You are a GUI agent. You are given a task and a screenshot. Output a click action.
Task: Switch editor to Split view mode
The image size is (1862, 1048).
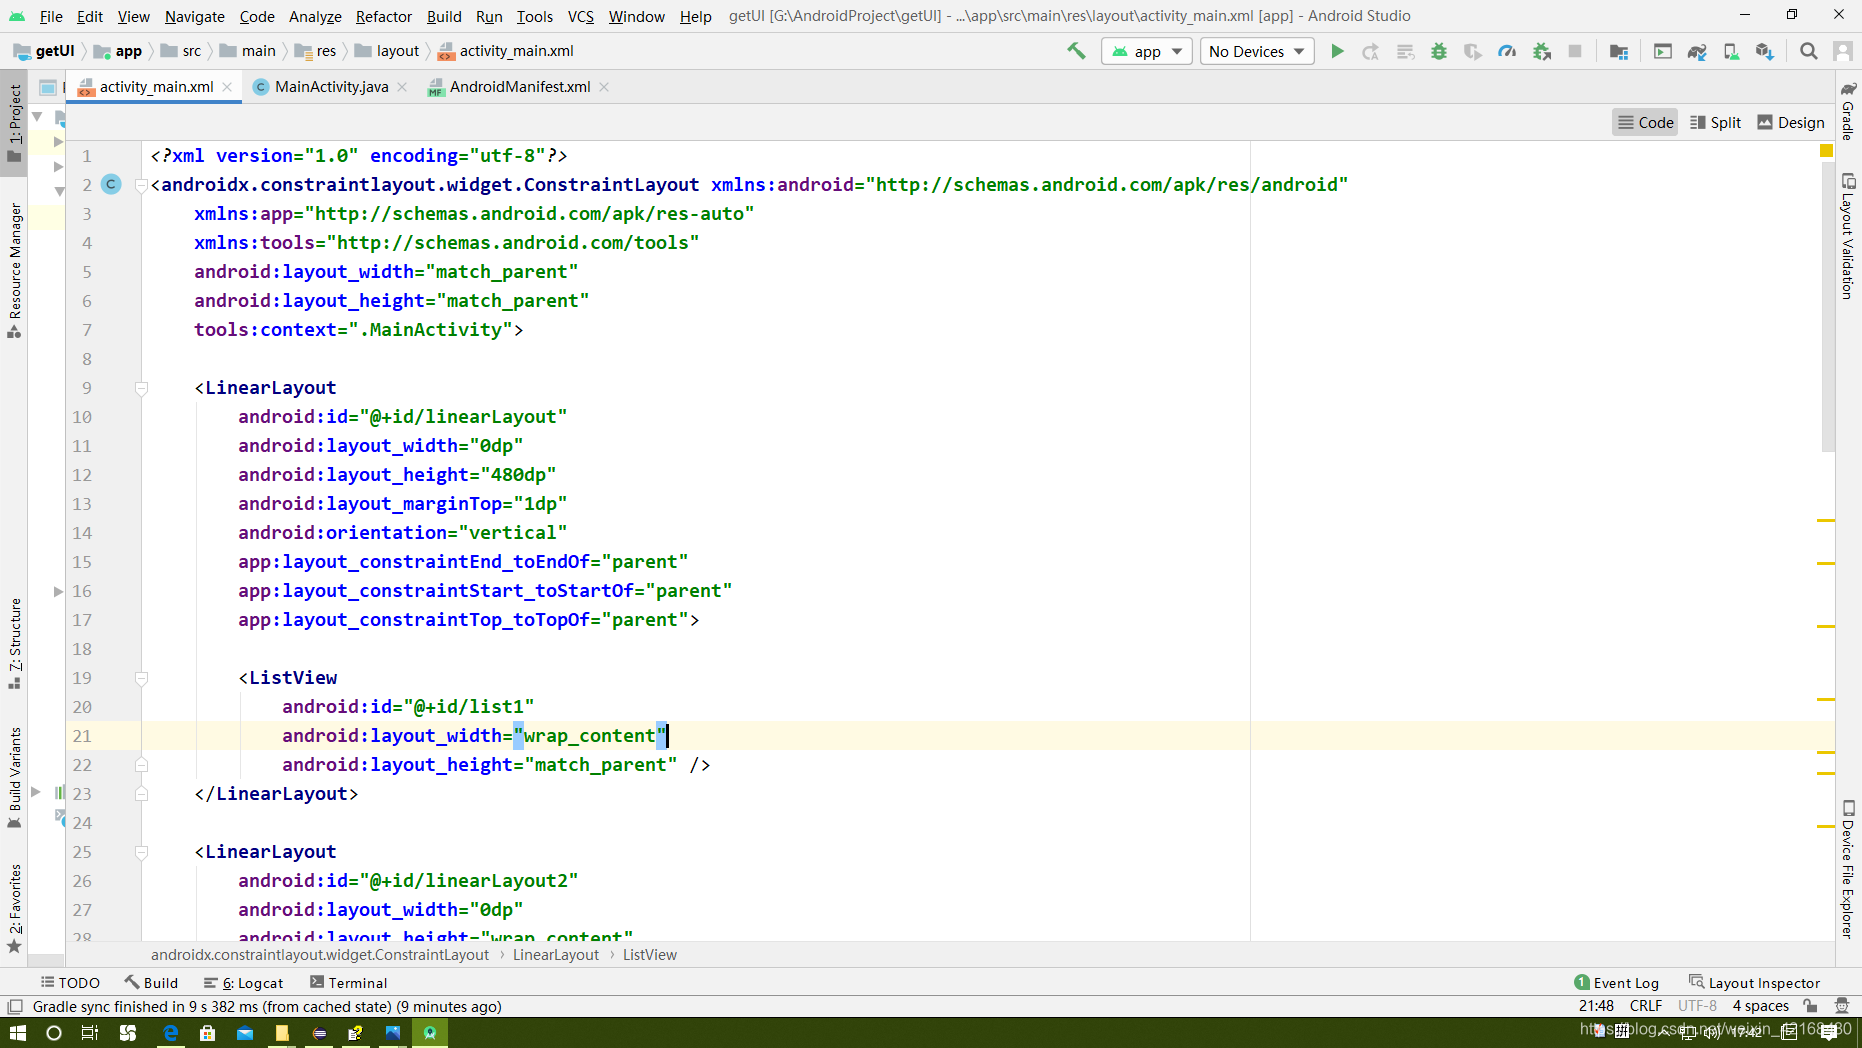(1715, 122)
